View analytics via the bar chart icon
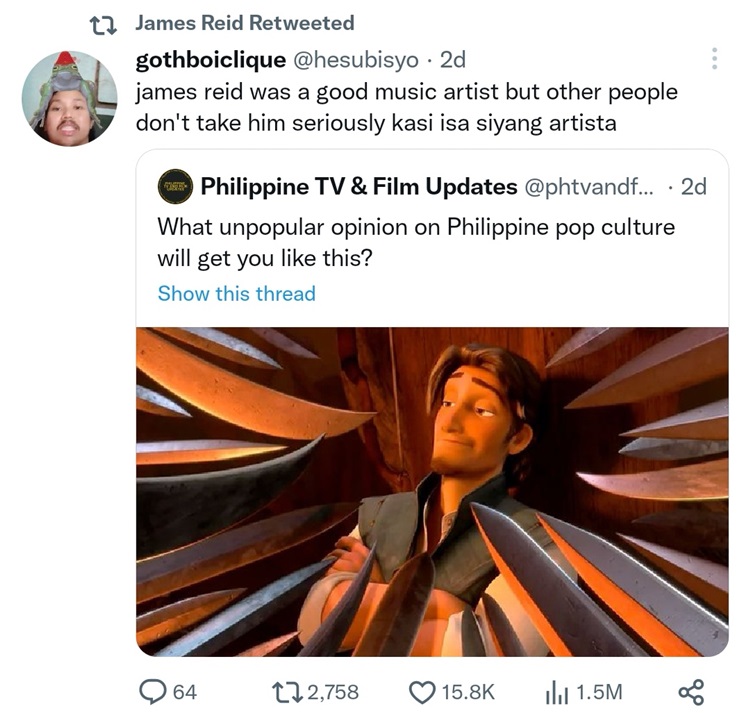This screenshot has width=750, height=713. 556,692
